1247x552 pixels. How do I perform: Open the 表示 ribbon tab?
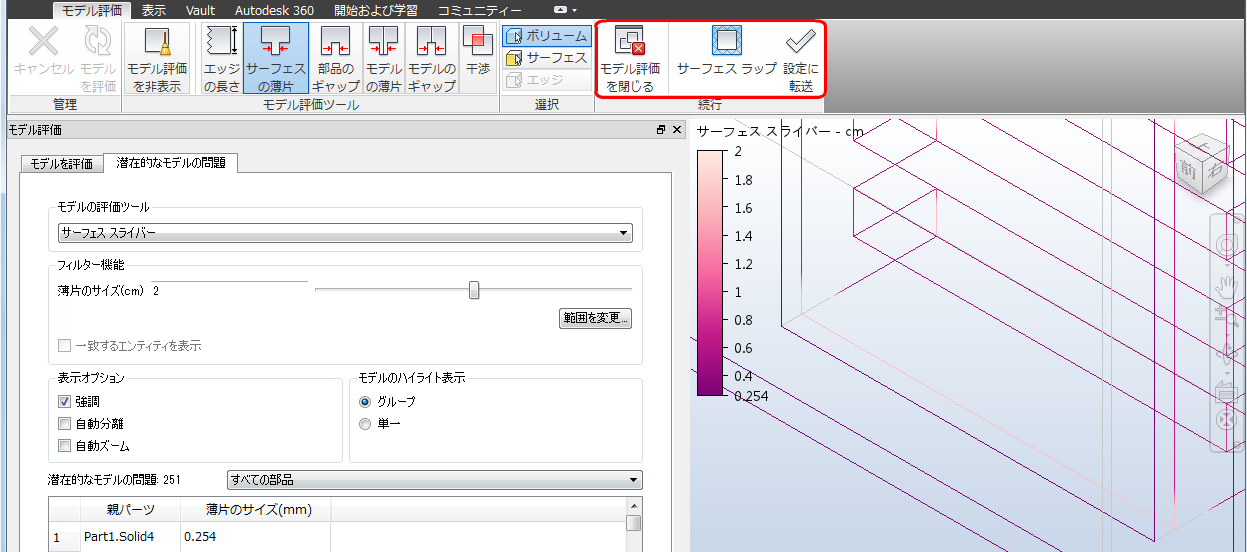click(x=154, y=10)
